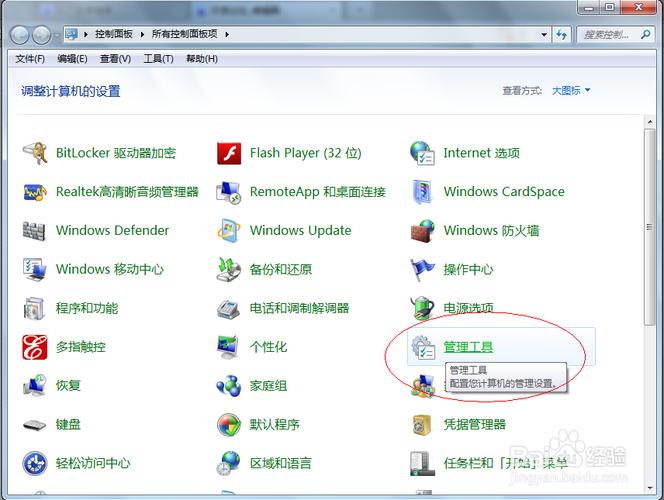Open the 文件(F) menu
664x500 pixels.
[30, 59]
